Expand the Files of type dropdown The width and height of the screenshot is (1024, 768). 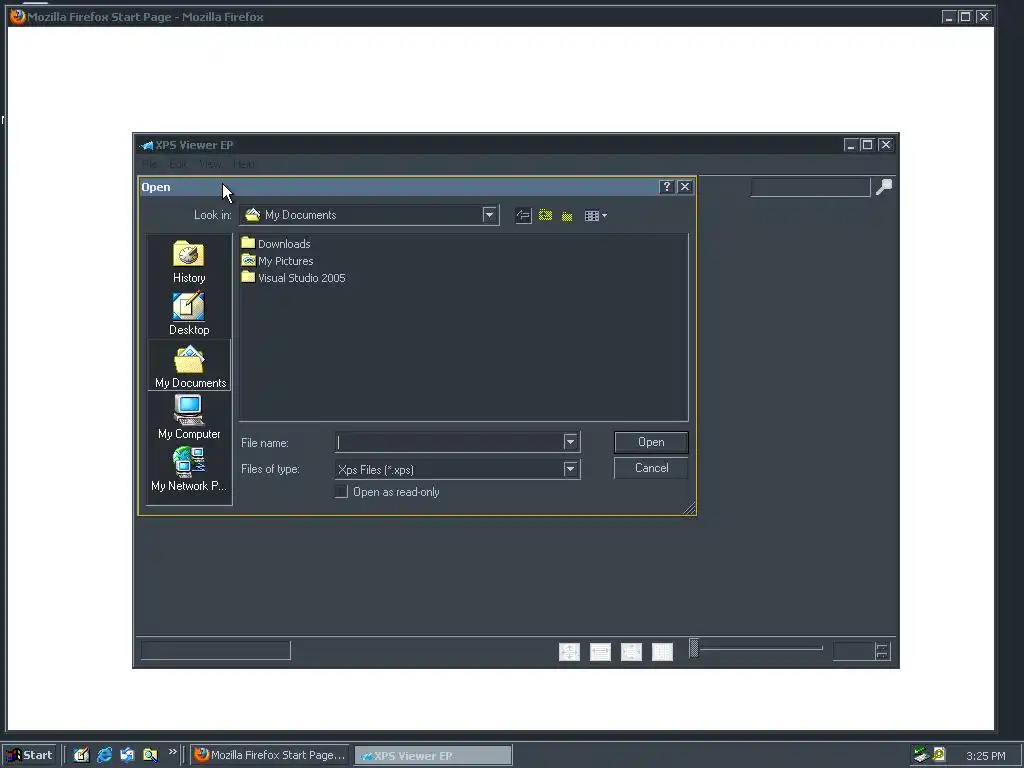570,469
